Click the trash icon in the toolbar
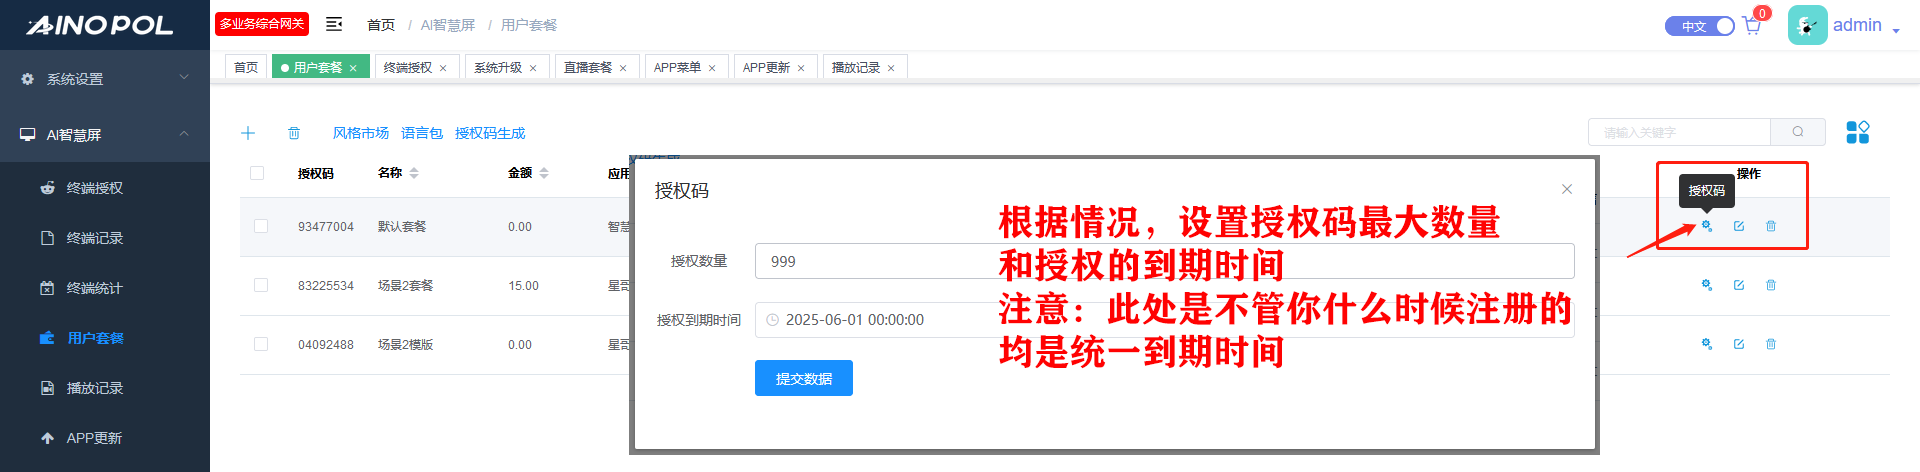This screenshot has height=472, width=1920. coord(294,133)
